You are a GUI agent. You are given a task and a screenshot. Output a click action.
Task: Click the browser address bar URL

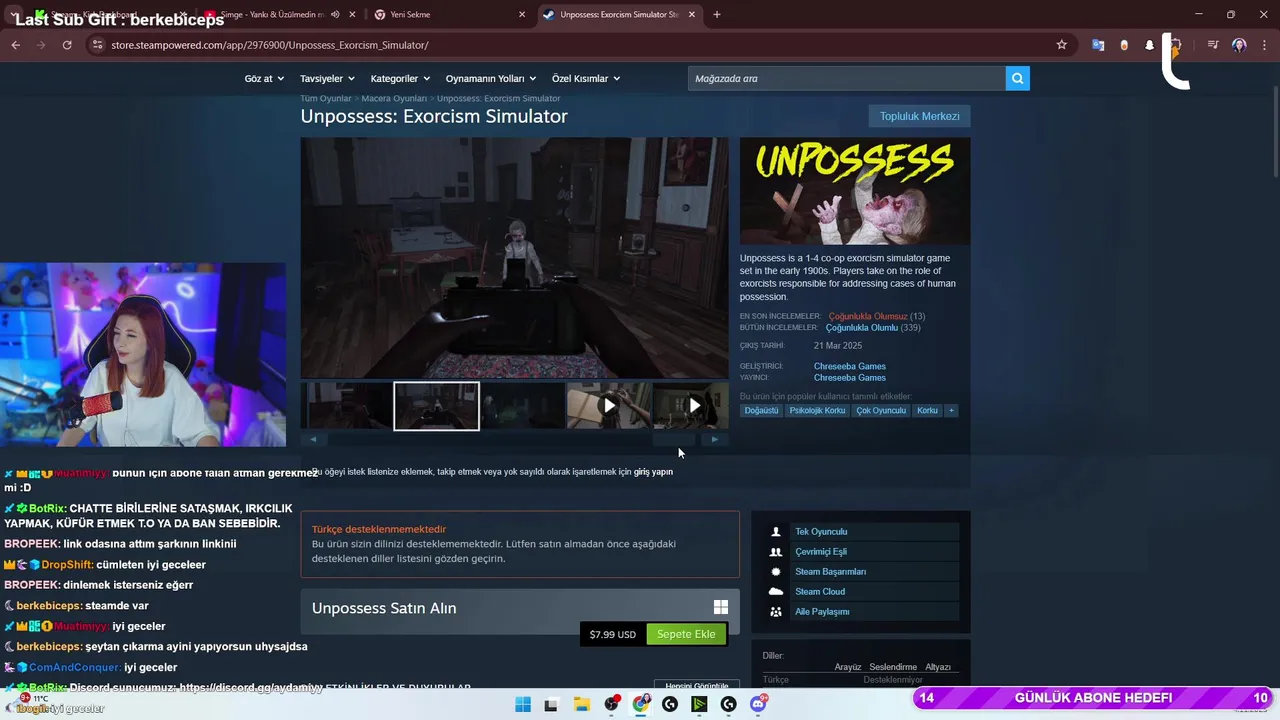[270, 45]
